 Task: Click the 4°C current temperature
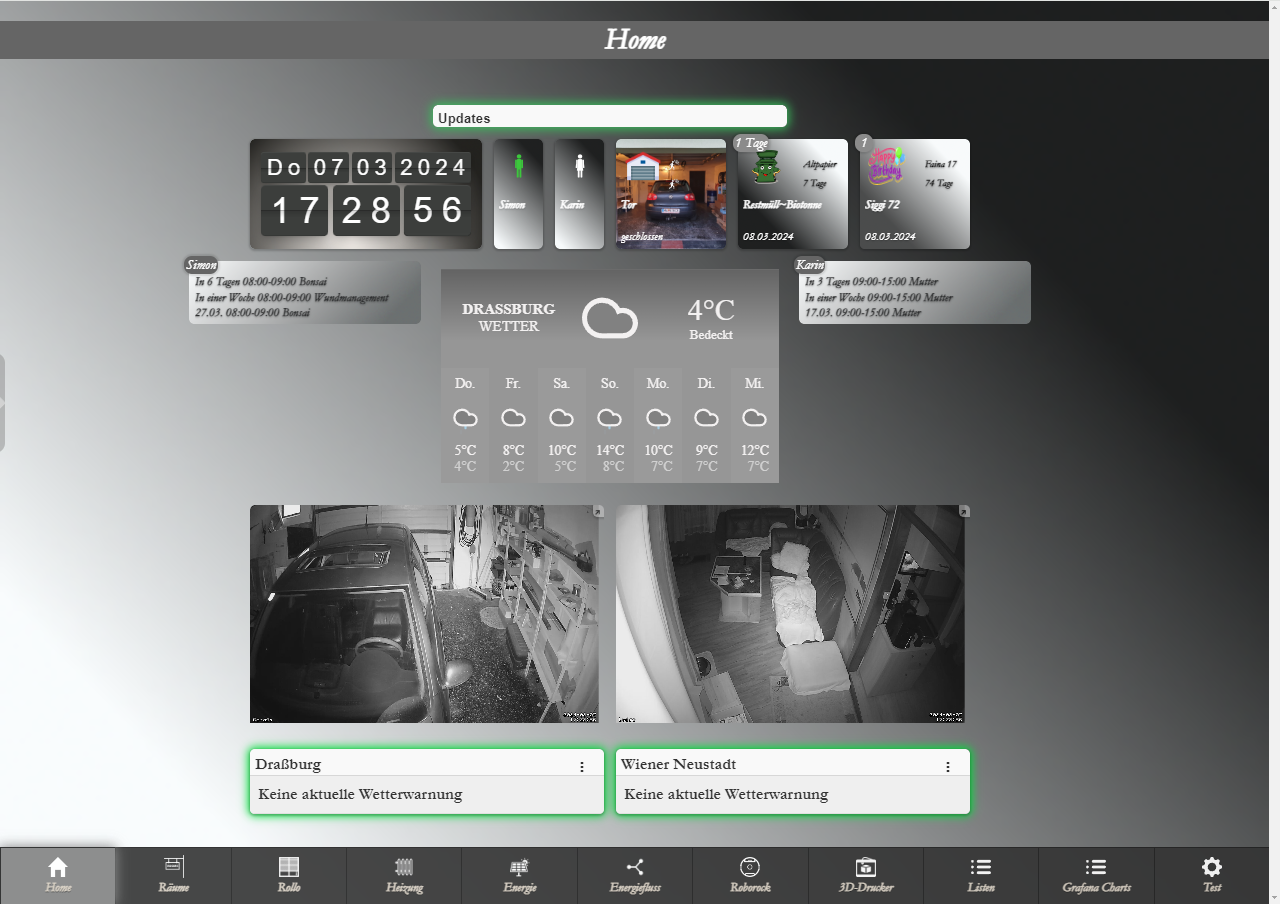[711, 310]
